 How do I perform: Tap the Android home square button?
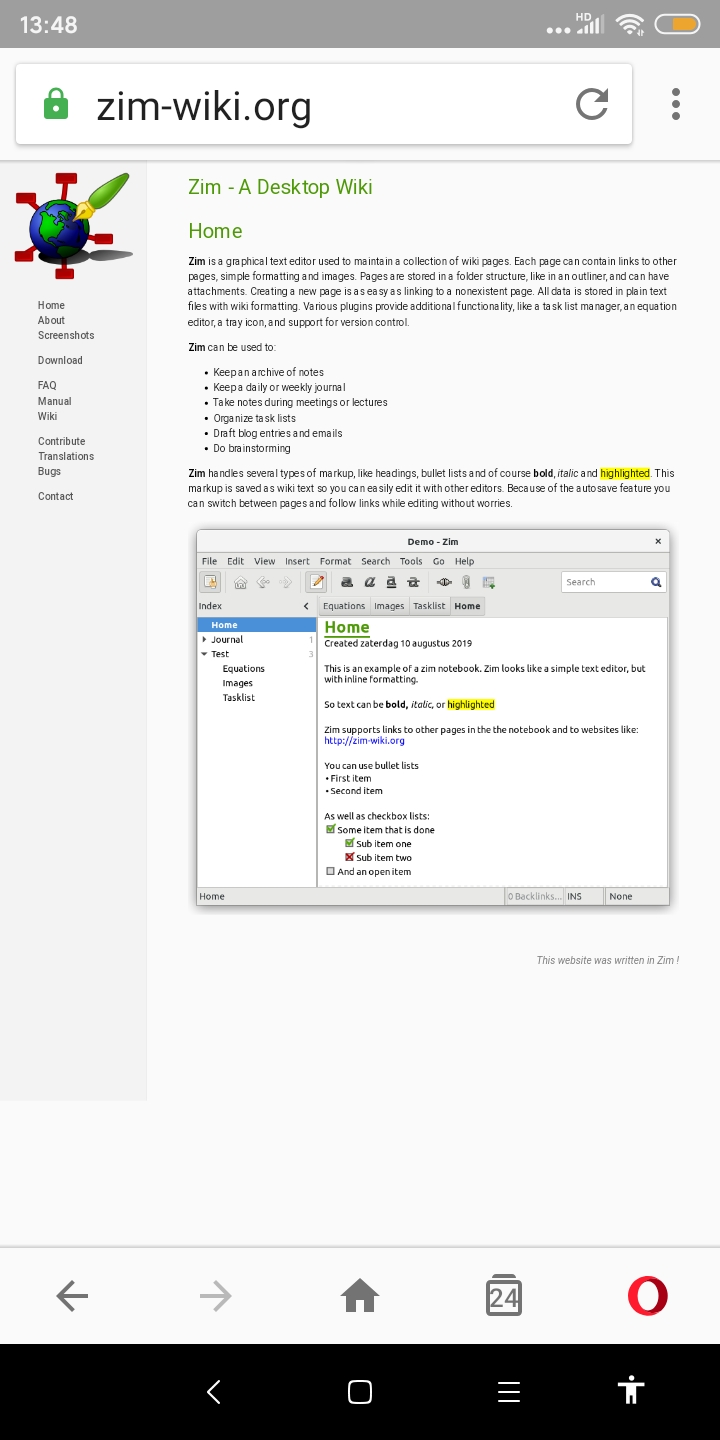click(360, 1391)
